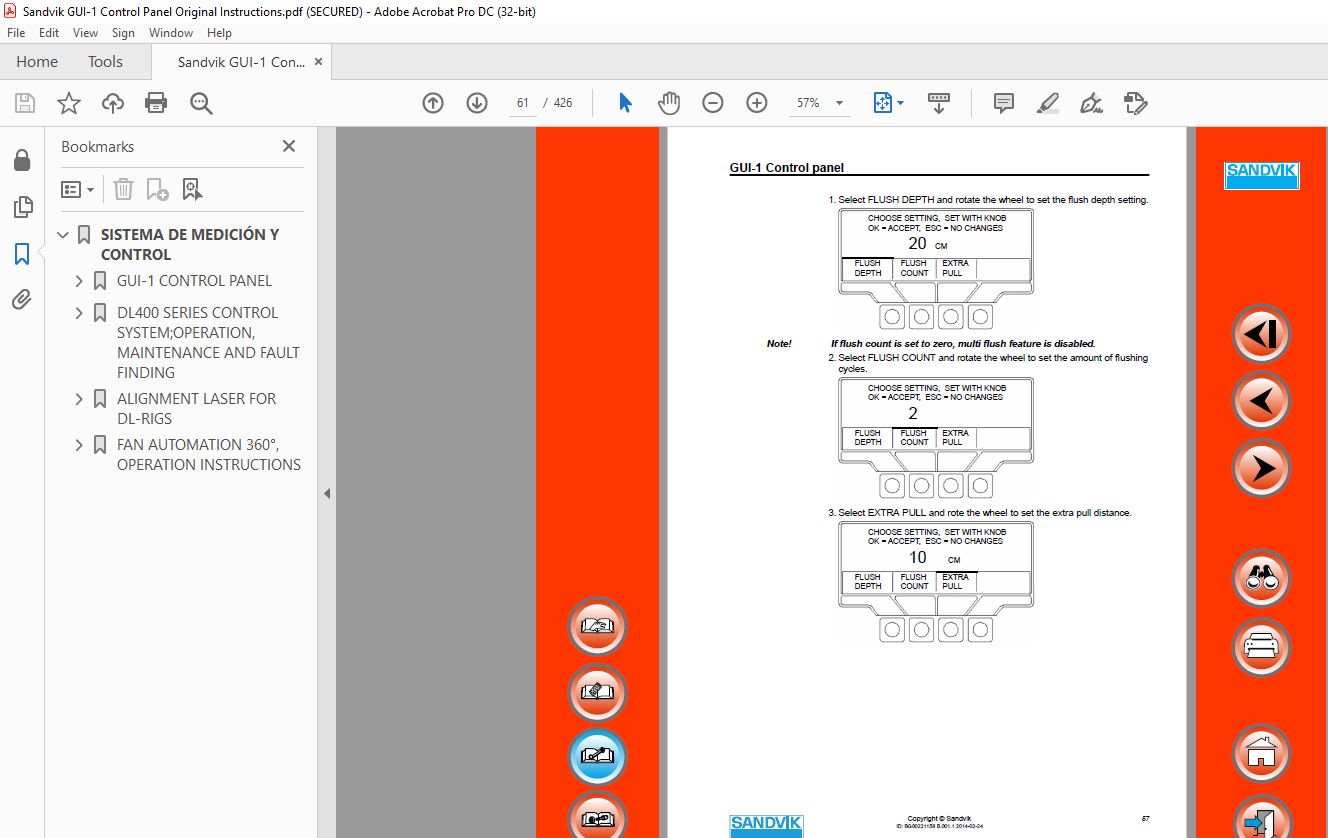Click Sandvik logo at top right

(x=1262, y=175)
